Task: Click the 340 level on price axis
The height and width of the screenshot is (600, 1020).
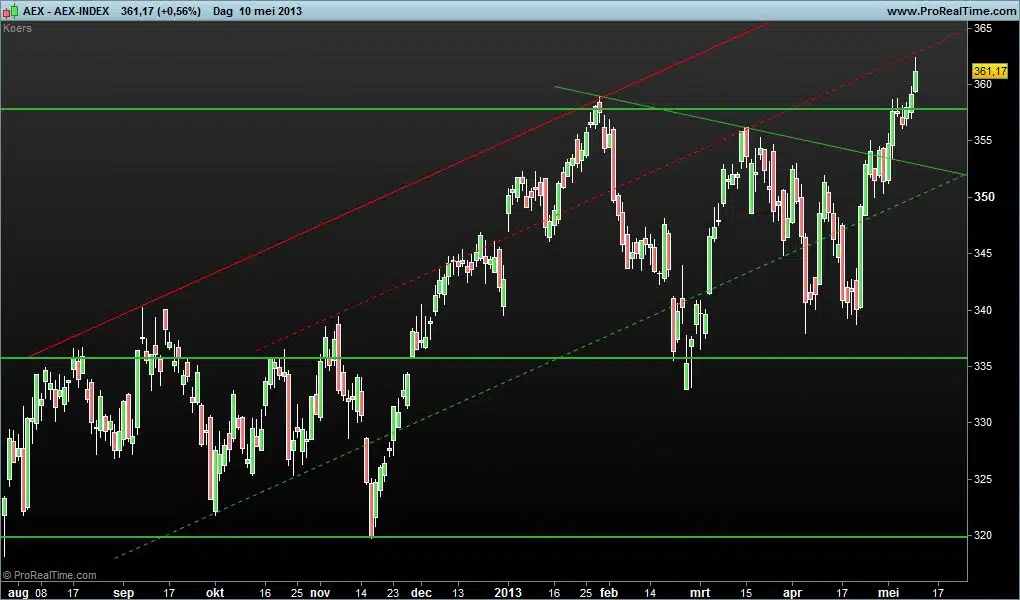Action: (x=982, y=310)
